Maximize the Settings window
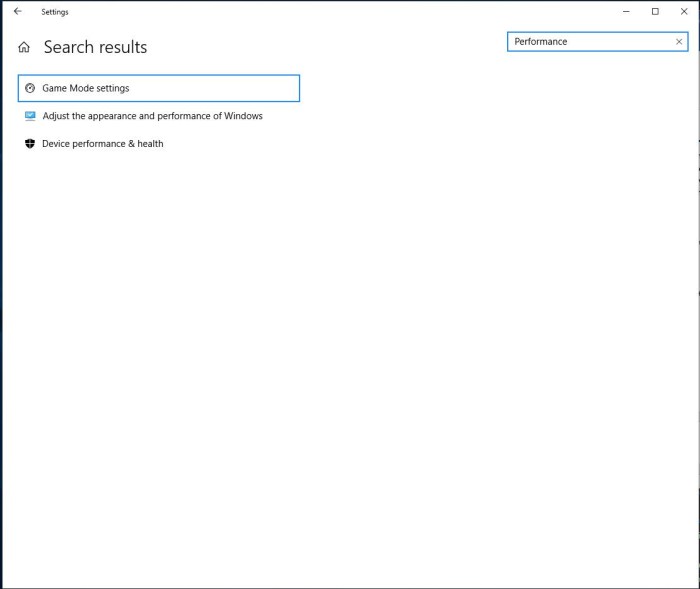Viewport: 700px width, 589px height. click(655, 12)
